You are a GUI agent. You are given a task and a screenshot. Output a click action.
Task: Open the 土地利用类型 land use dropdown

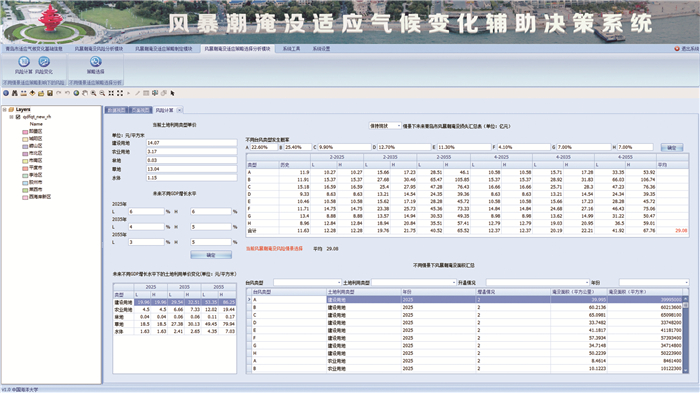(x=414, y=282)
